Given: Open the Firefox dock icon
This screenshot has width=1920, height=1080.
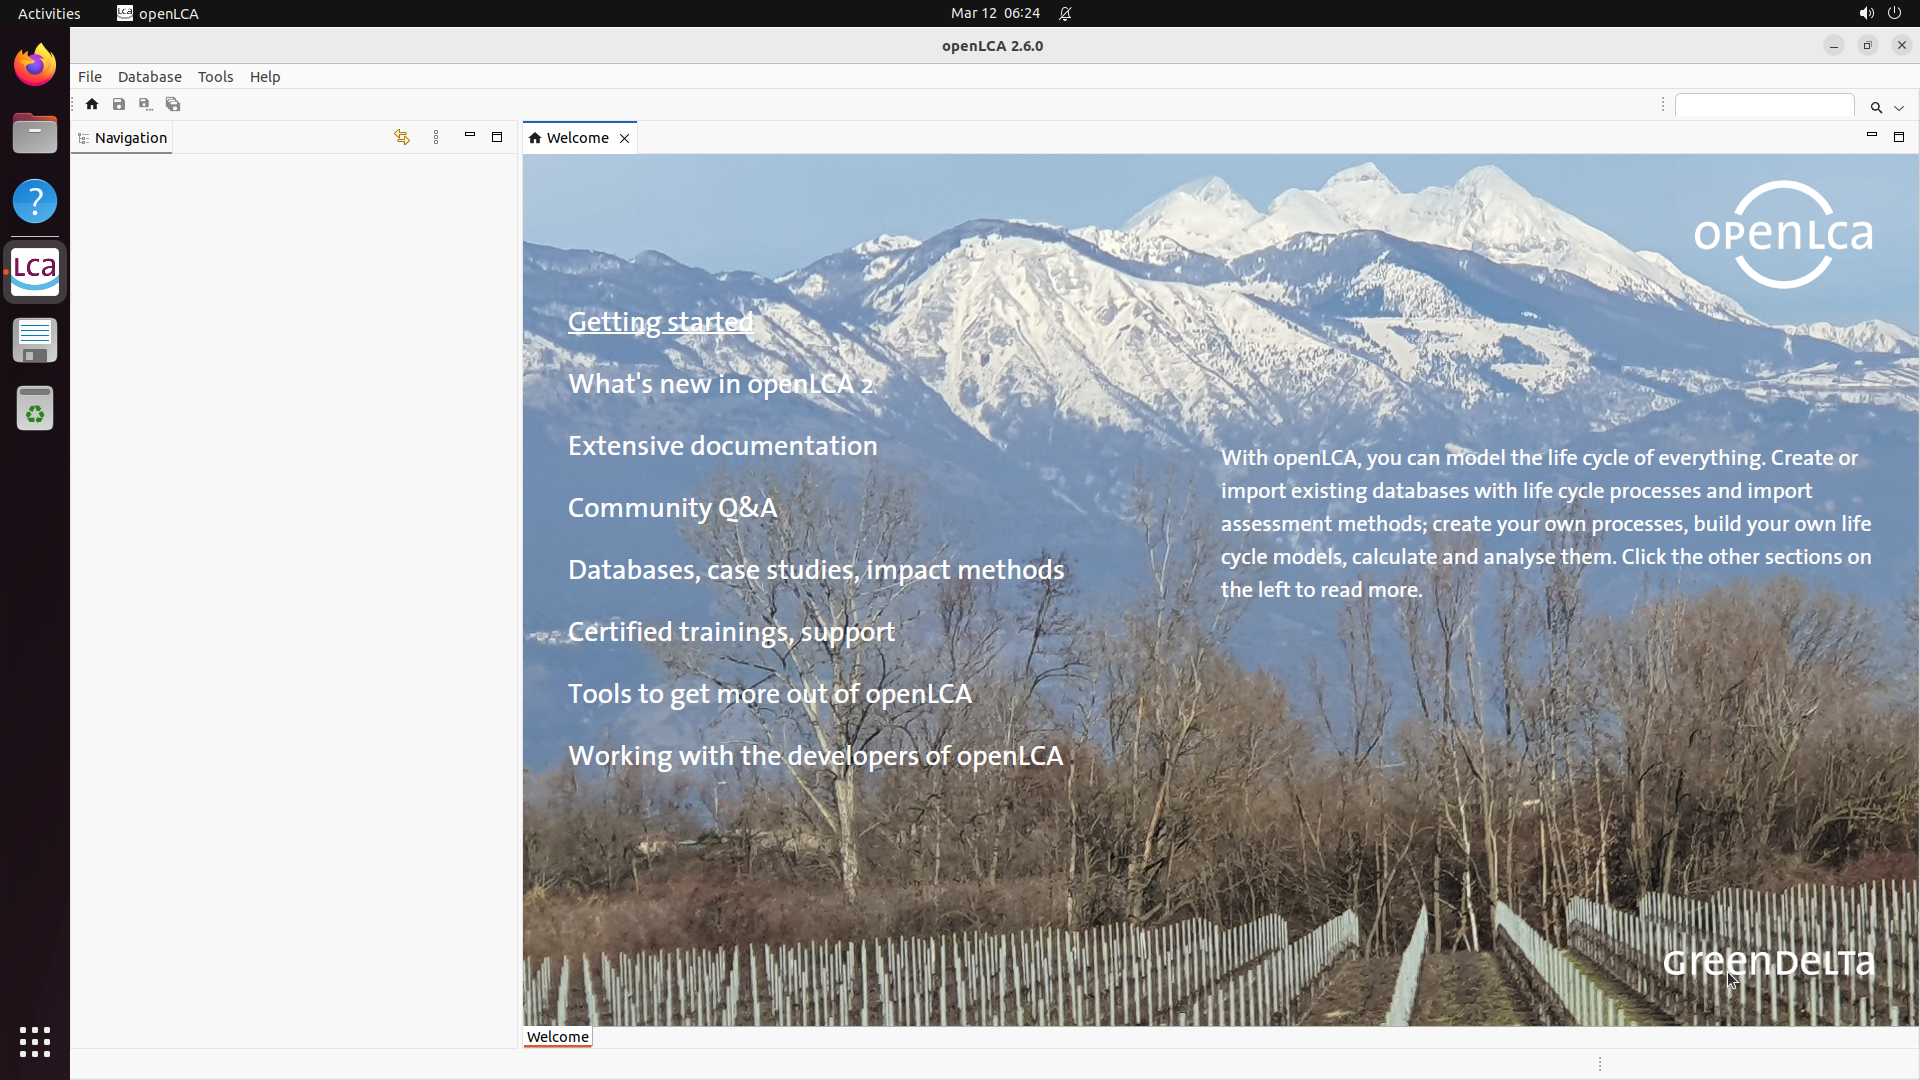Looking at the screenshot, I should (35, 66).
